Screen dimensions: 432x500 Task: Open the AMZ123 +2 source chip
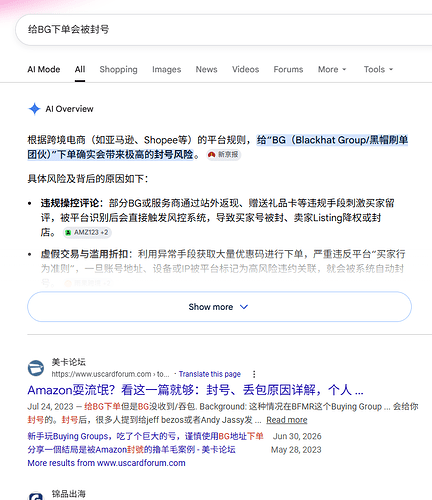(87, 232)
